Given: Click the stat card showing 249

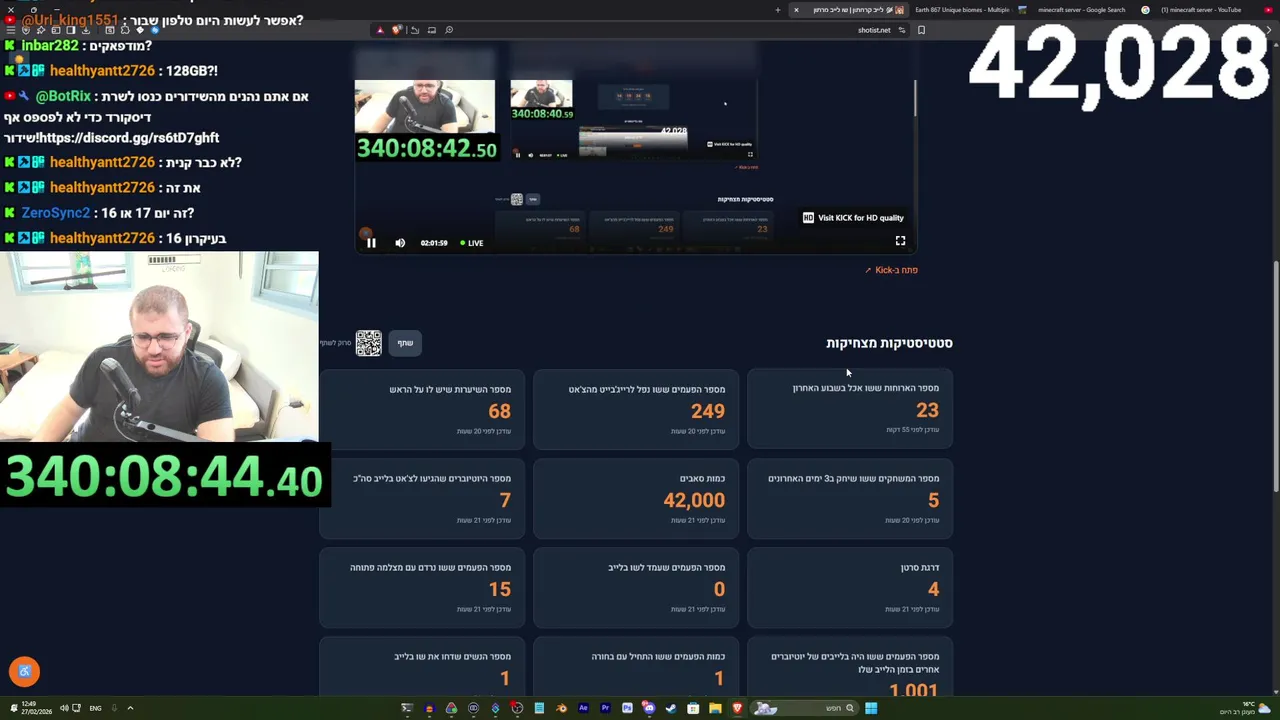Looking at the screenshot, I should (x=636, y=408).
